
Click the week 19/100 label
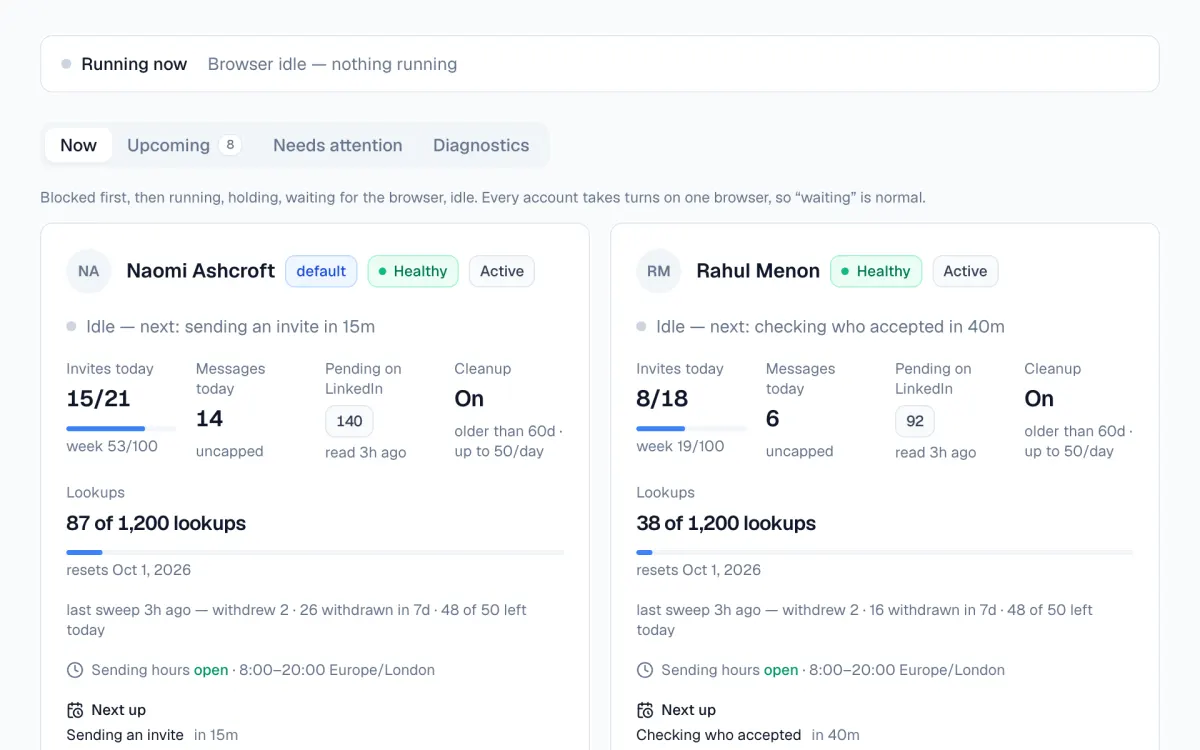[680, 446]
